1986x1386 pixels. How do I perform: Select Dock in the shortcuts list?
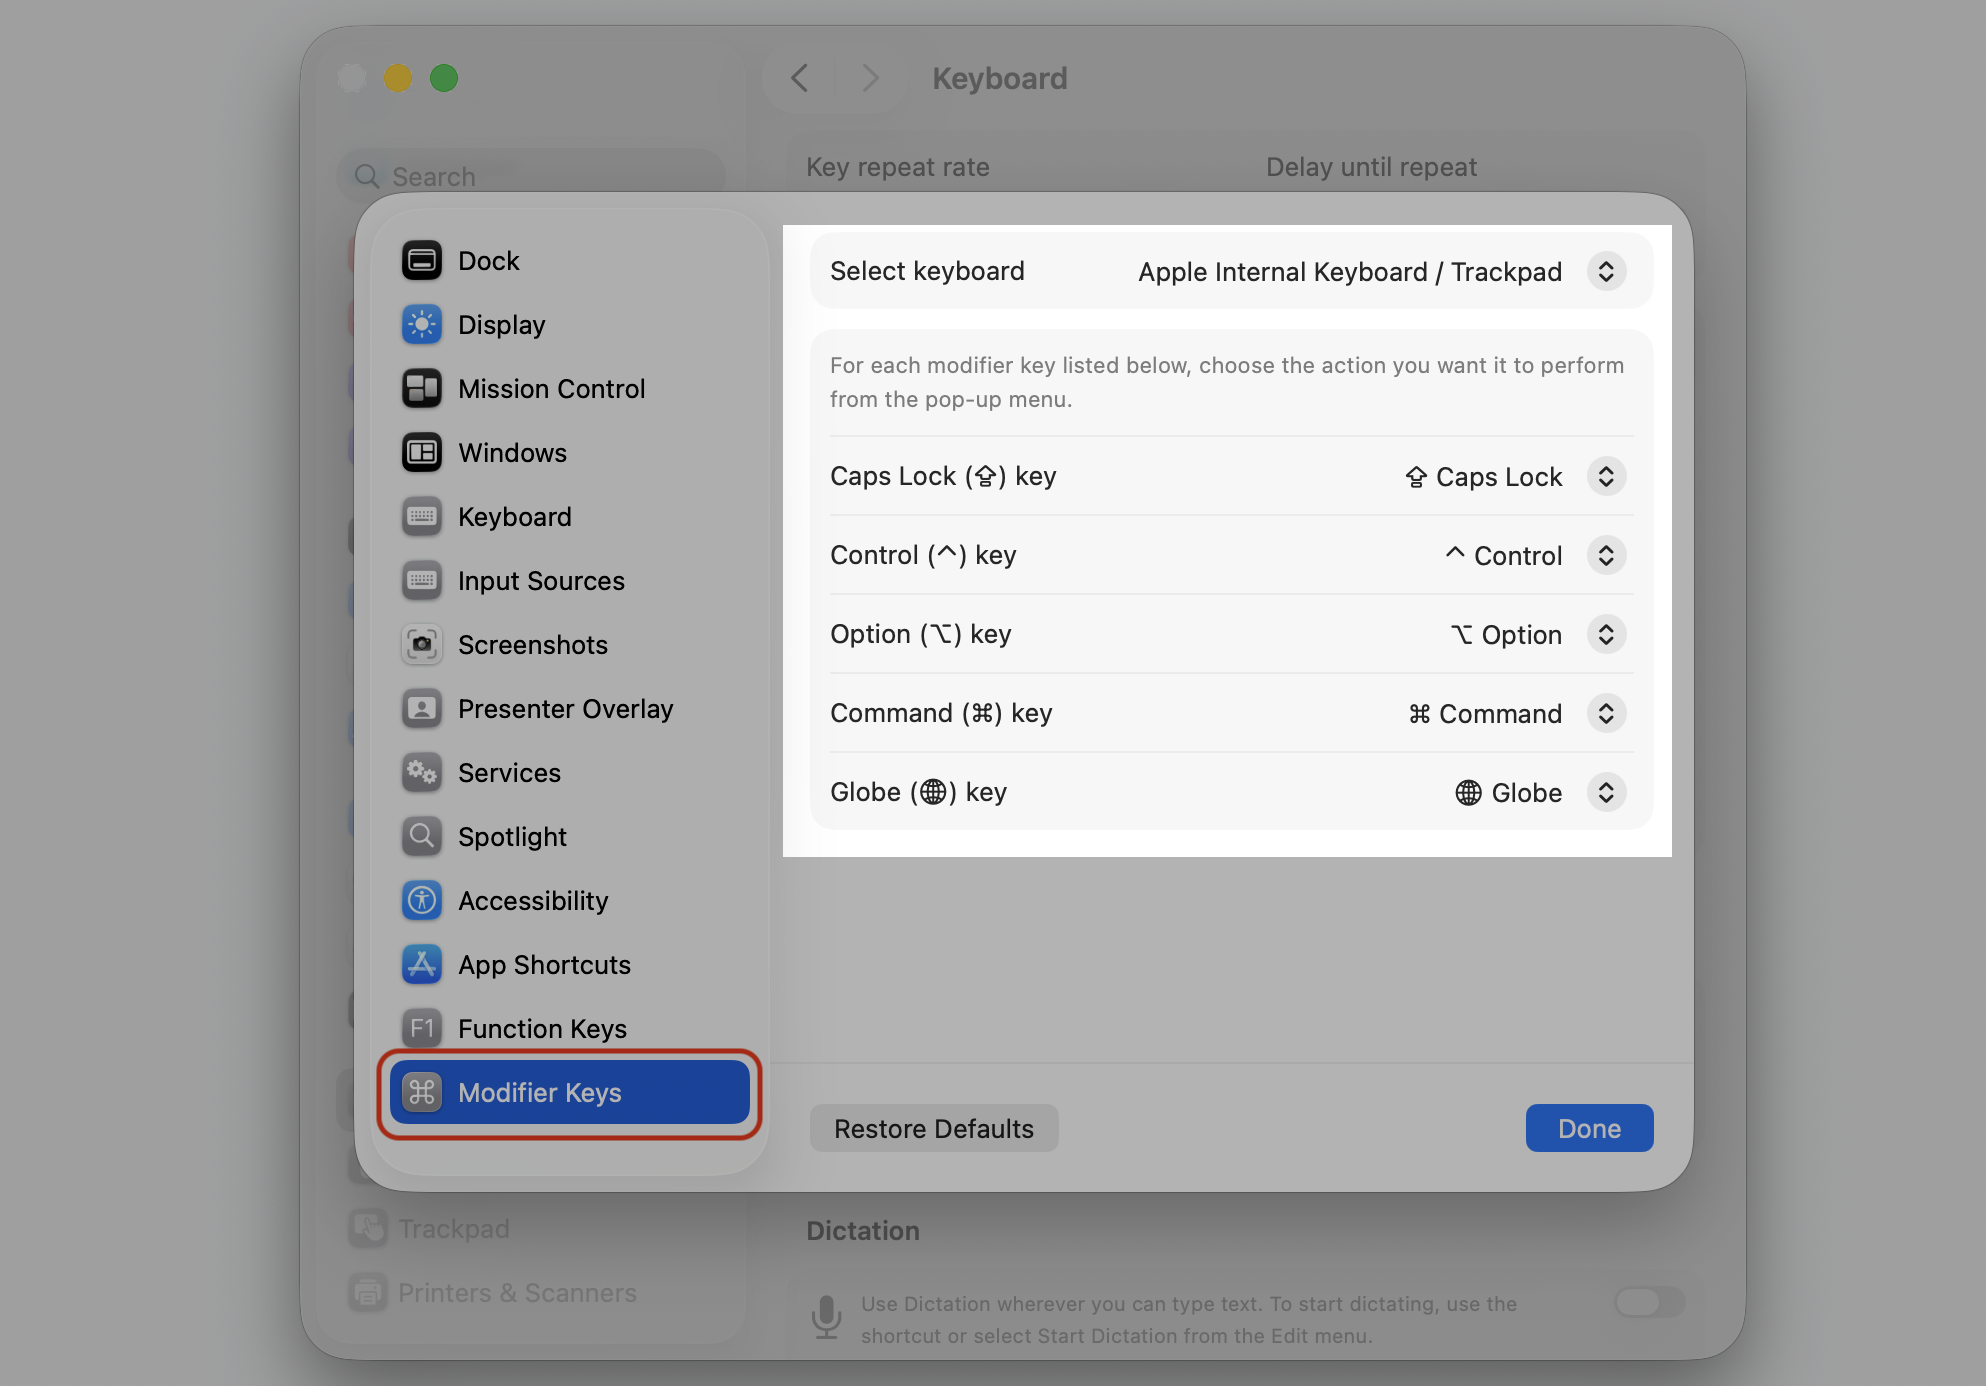point(569,261)
